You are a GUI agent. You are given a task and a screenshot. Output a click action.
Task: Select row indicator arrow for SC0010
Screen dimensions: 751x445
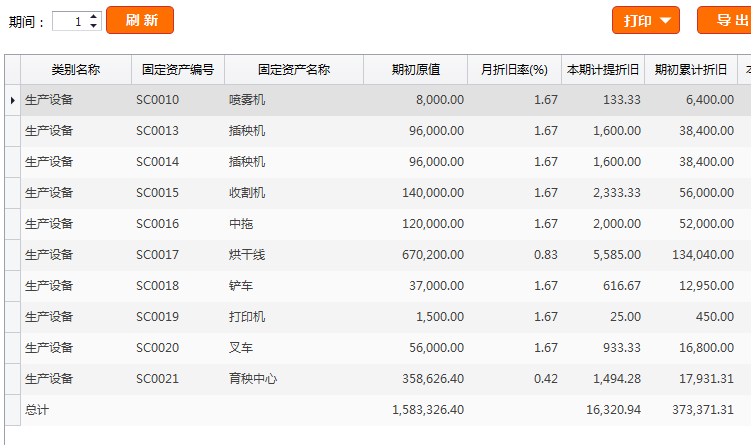pyautogui.click(x=12, y=100)
